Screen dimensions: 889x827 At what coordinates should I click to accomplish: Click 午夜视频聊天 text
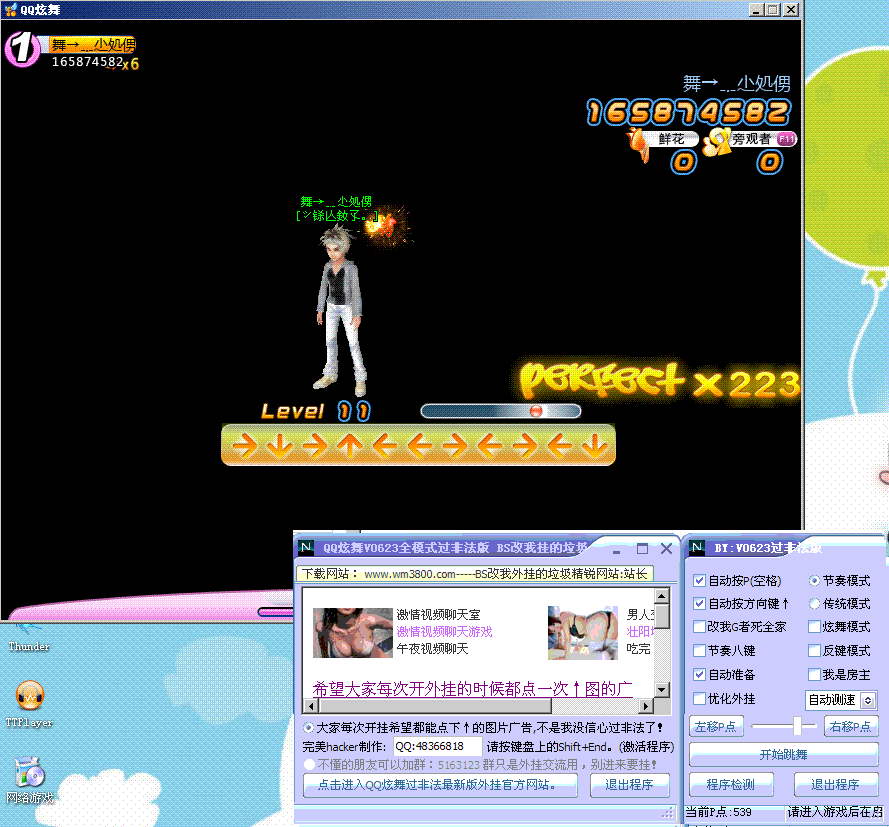[x=432, y=648]
